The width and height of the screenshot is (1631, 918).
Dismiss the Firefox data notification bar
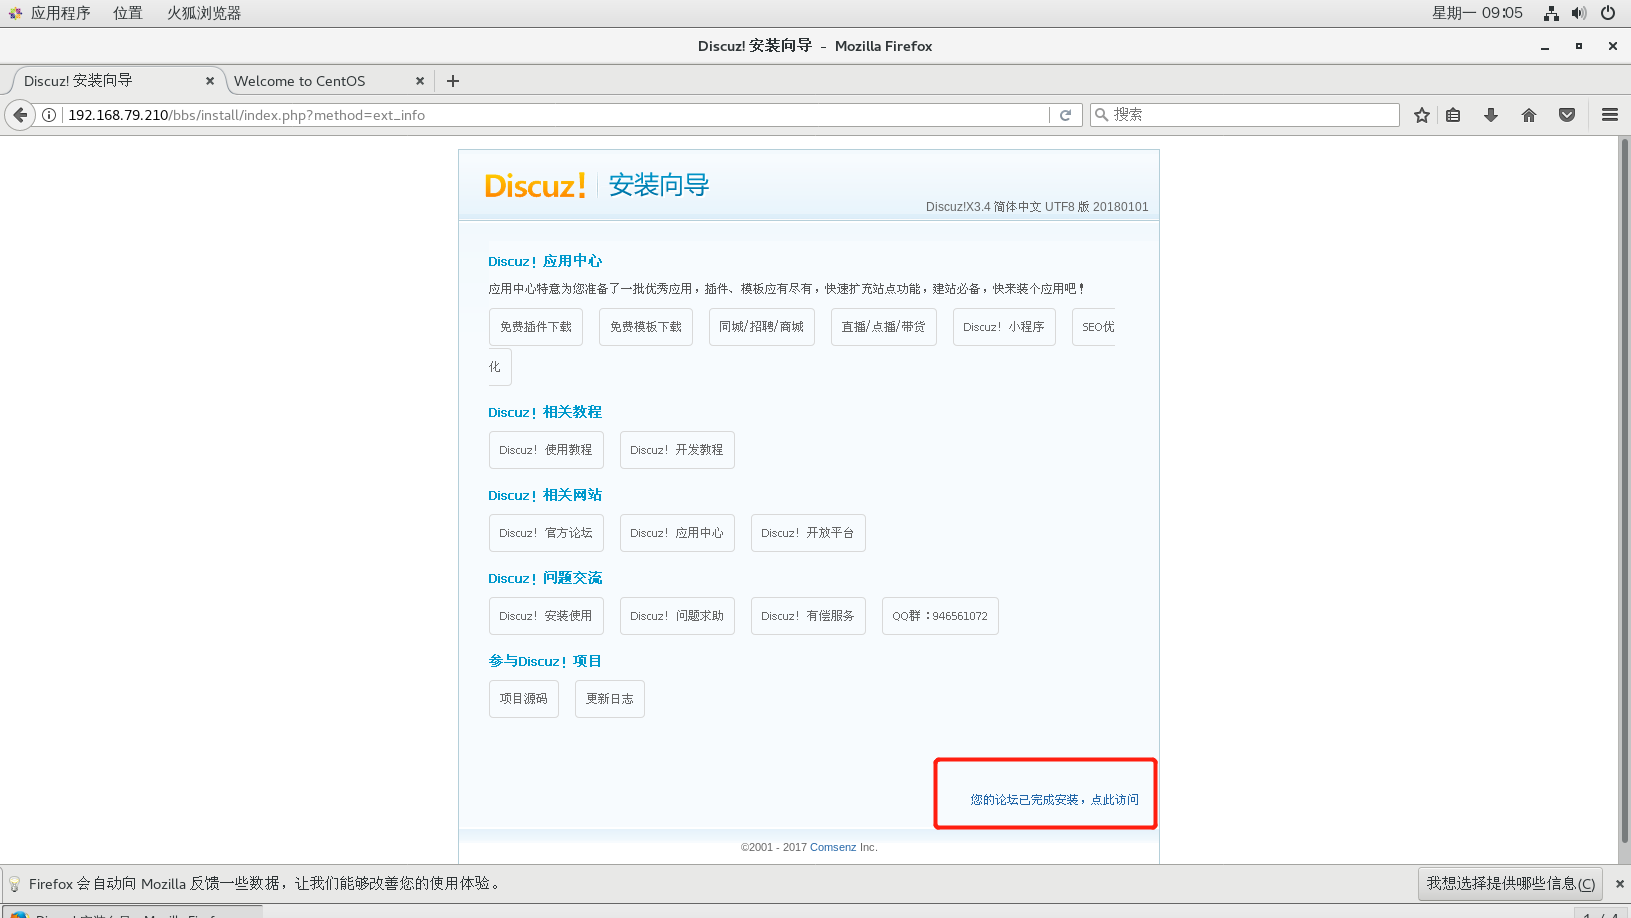1620,884
